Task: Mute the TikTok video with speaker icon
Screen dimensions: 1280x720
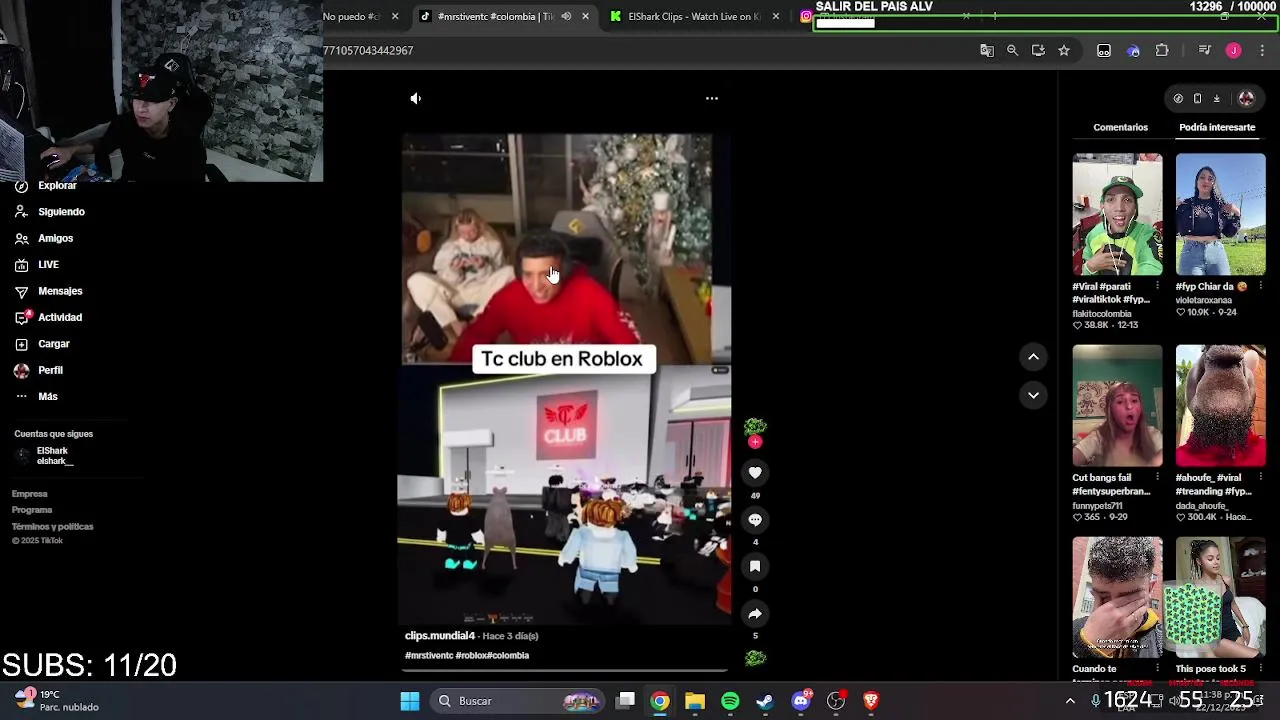Action: (x=416, y=98)
